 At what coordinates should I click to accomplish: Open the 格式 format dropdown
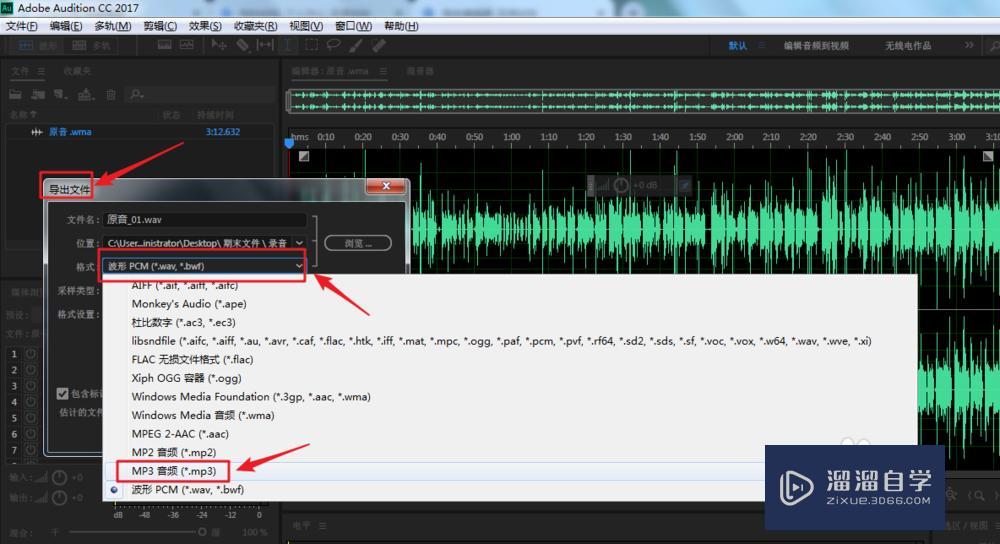[x=204, y=266]
